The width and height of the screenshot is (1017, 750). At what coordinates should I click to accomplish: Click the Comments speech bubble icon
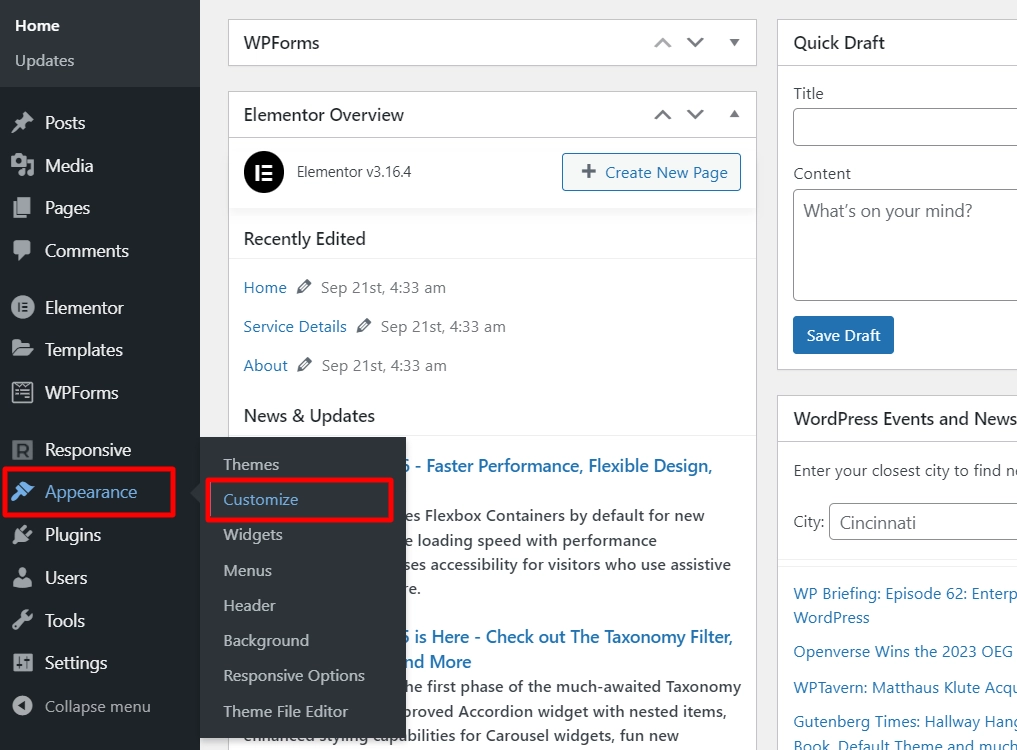pyautogui.click(x=23, y=250)
